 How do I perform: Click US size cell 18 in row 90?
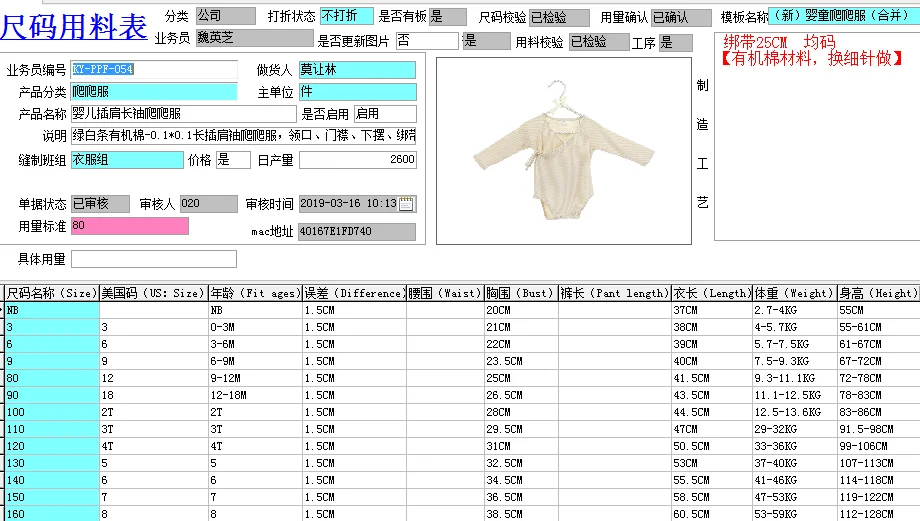[154, 395]
